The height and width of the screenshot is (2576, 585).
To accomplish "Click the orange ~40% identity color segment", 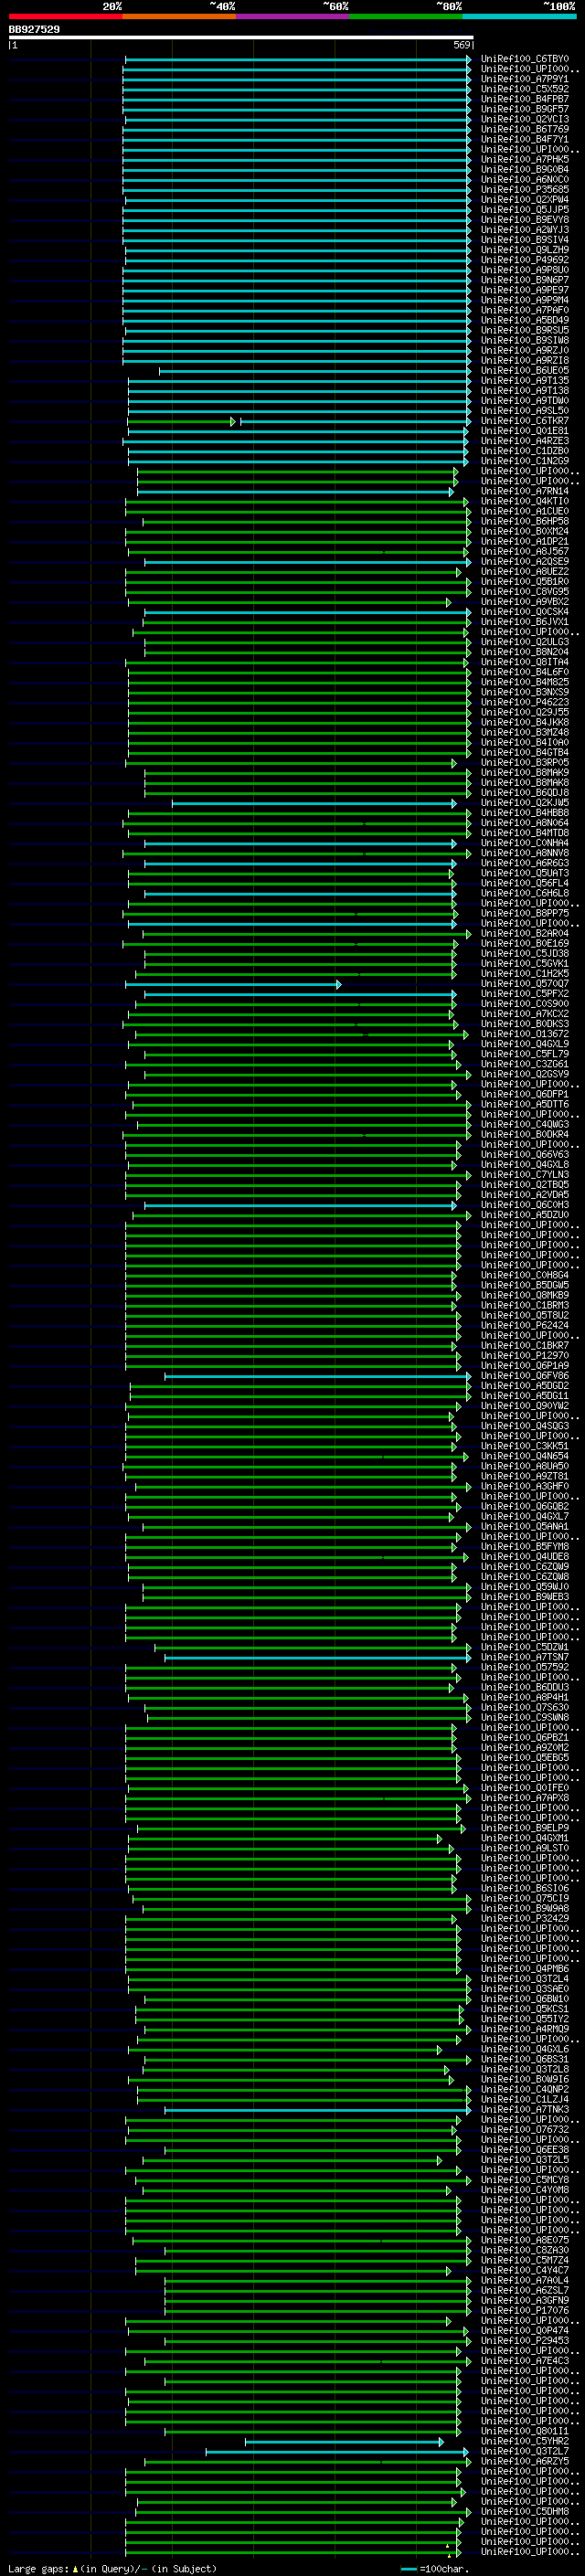I will pos(179,16).
